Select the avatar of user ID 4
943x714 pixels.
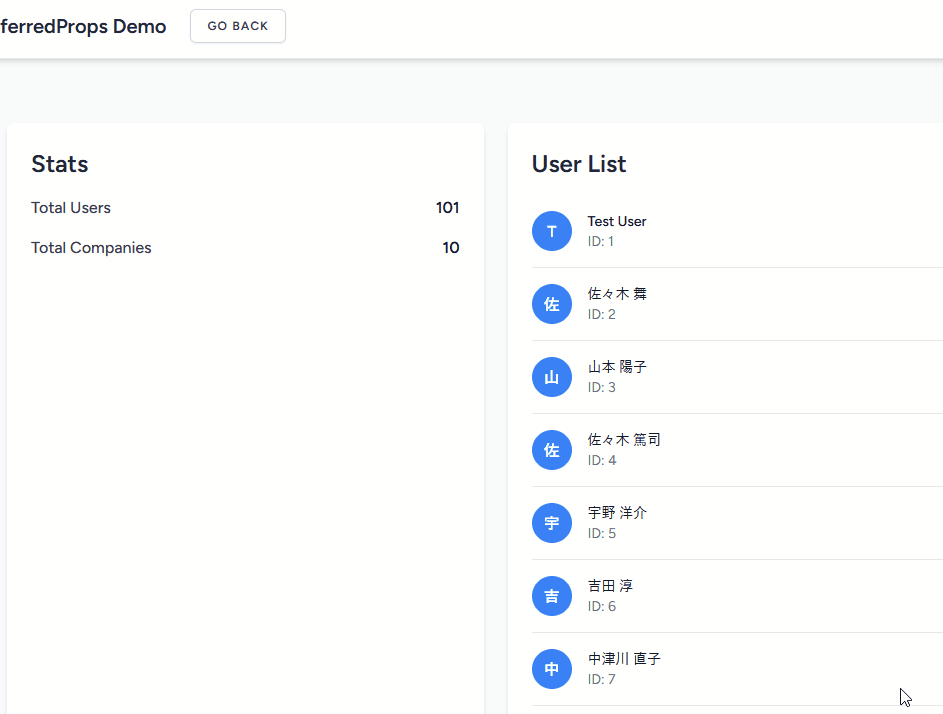(x=551, y=450)
